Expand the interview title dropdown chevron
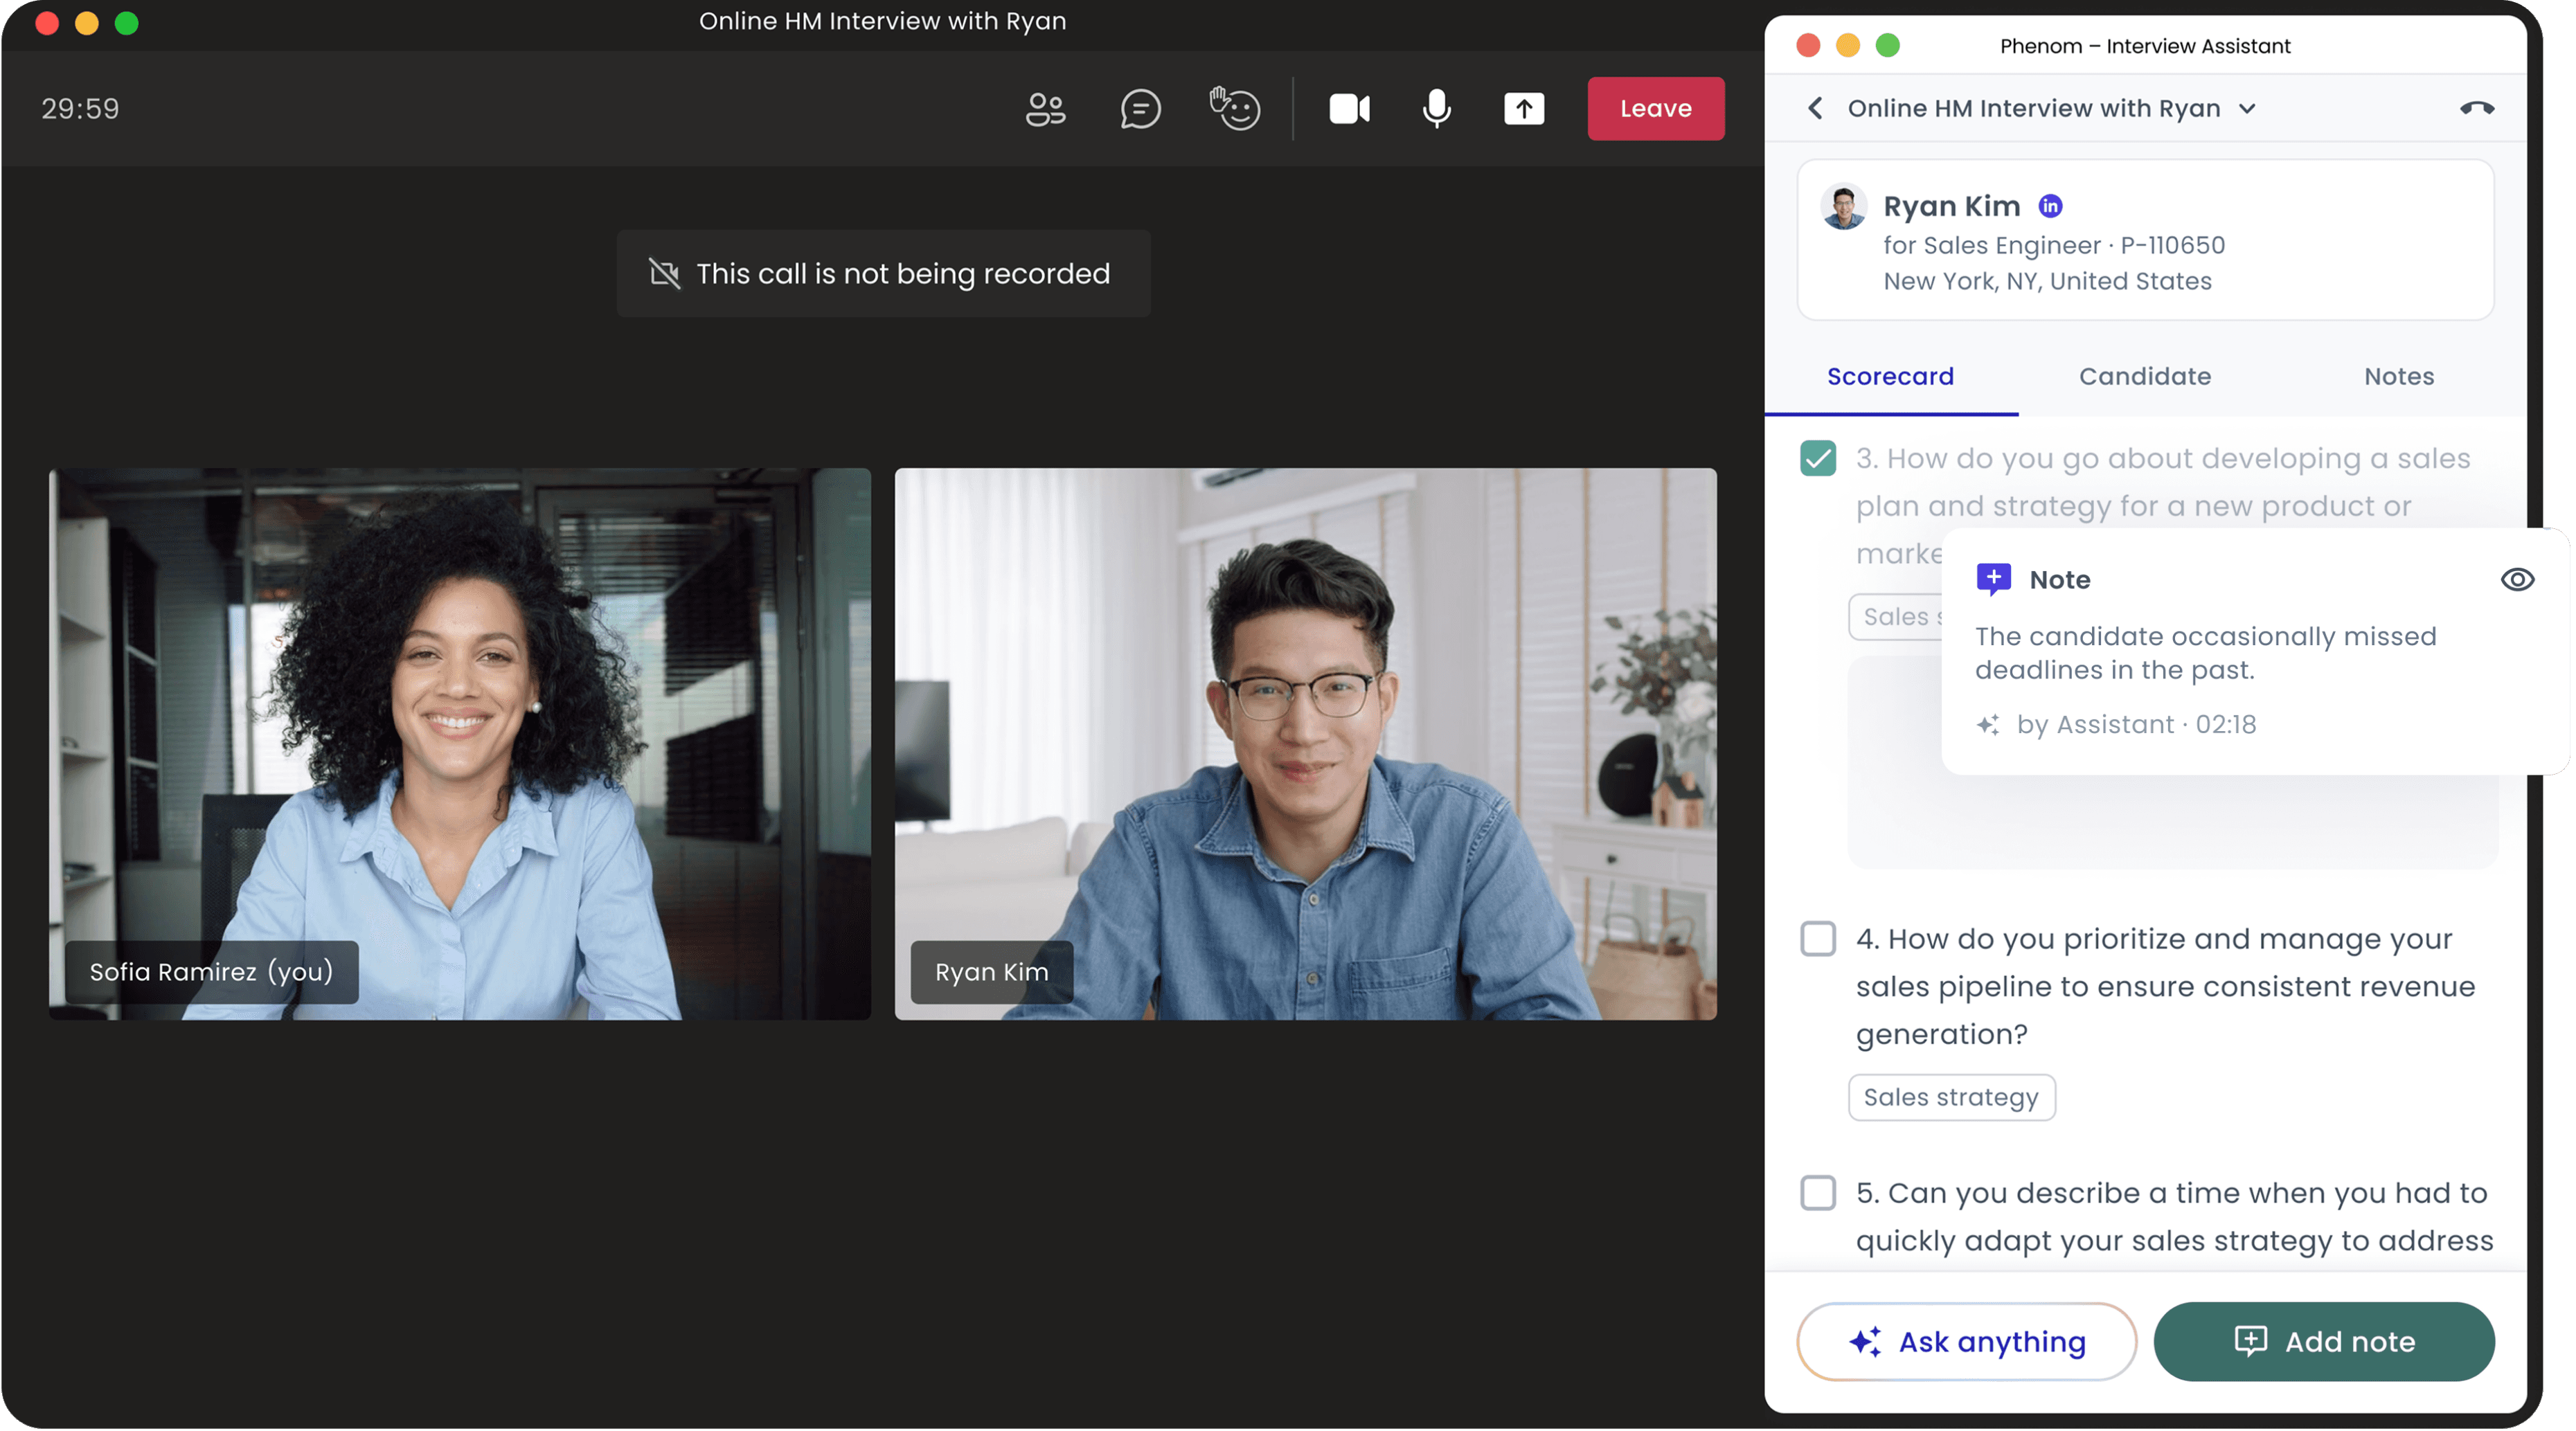The image size is (2576, 1431). tap(2247, 108)
